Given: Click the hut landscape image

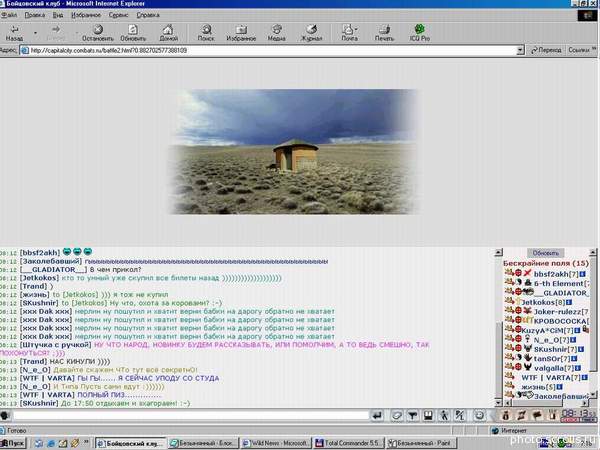Looking at the screenshot, I should (x=293, y=152).
